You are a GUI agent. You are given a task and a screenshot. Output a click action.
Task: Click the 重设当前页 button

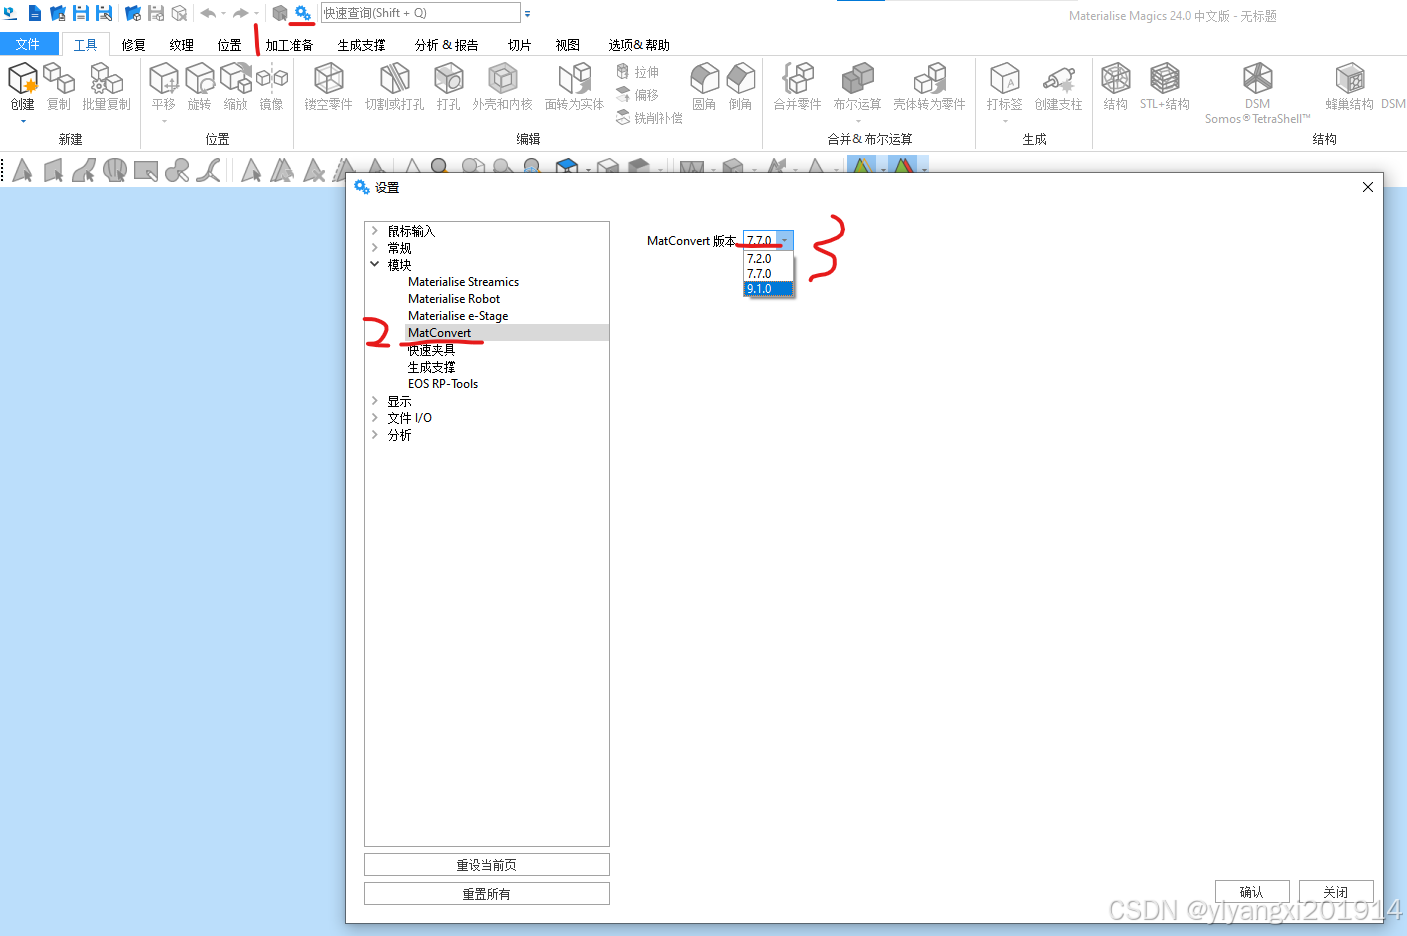[x=487, y=865]
